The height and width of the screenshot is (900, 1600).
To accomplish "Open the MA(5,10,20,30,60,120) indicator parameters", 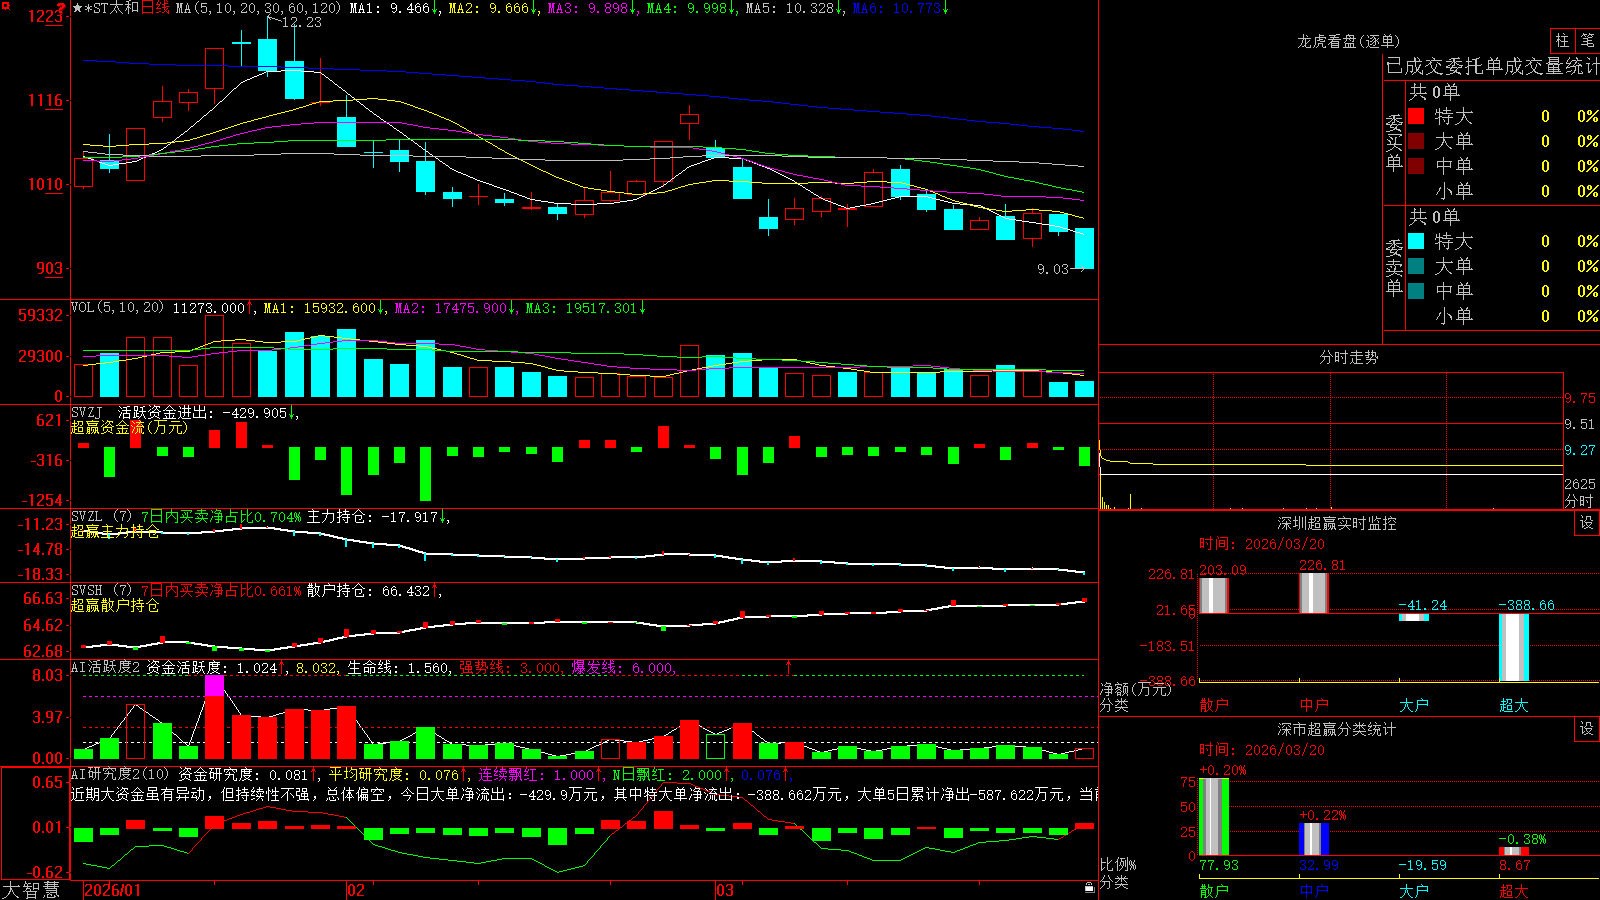I will (x=258, y=8).
